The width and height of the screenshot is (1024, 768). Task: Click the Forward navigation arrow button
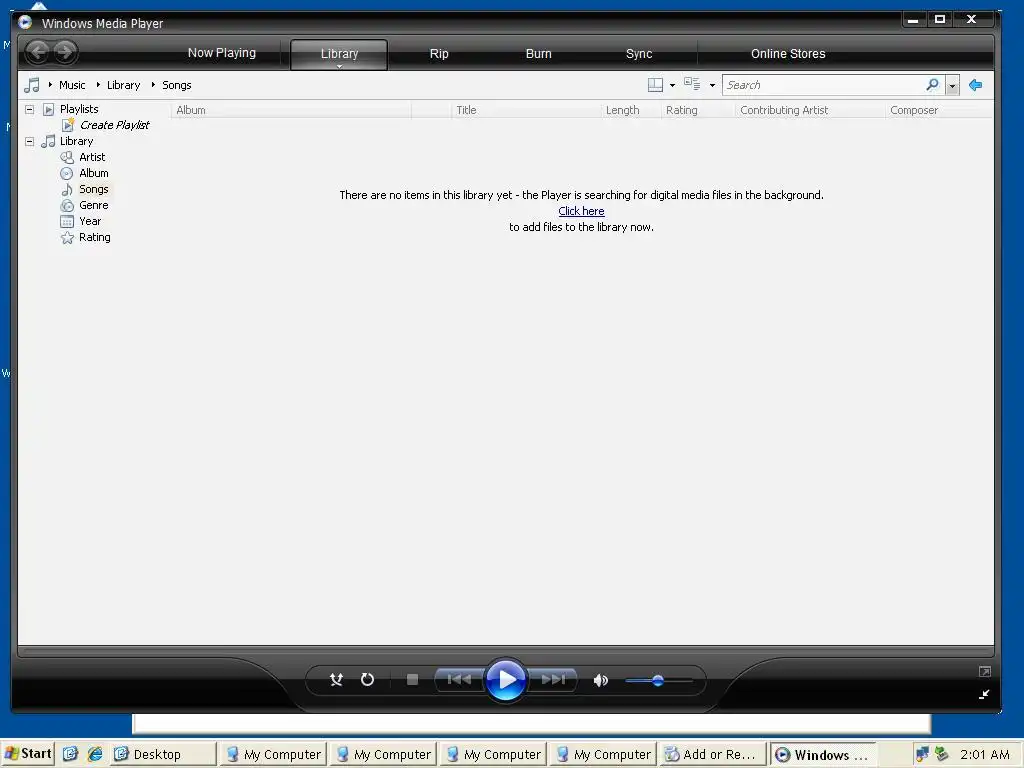click(65, 52)
